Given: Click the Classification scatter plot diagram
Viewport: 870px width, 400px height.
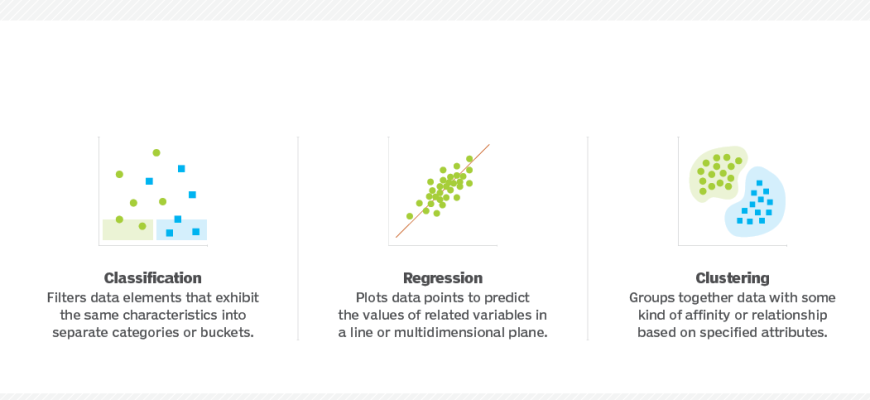Looking at the screenshot, I should pos(153,190).
